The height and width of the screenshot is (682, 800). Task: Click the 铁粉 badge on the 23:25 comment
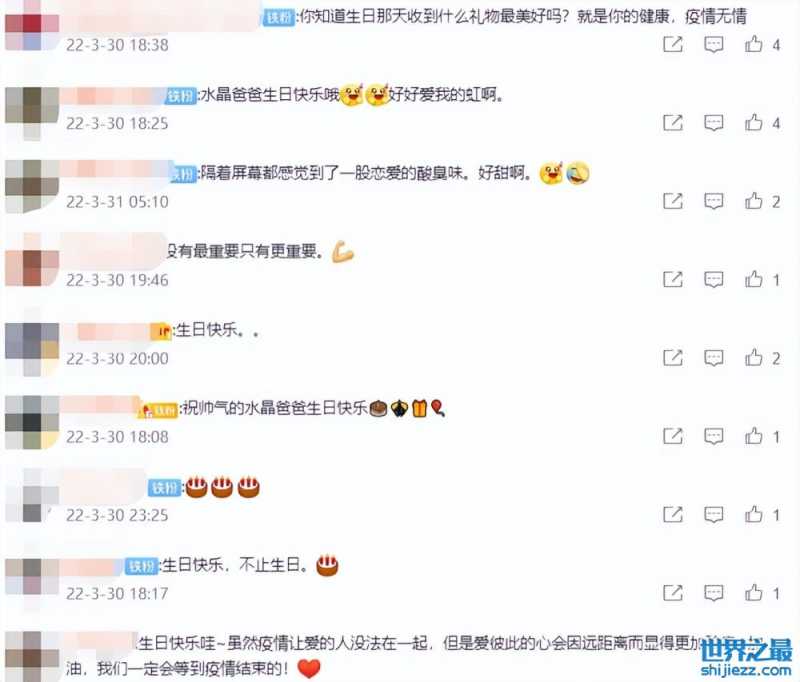coord(165,488)
